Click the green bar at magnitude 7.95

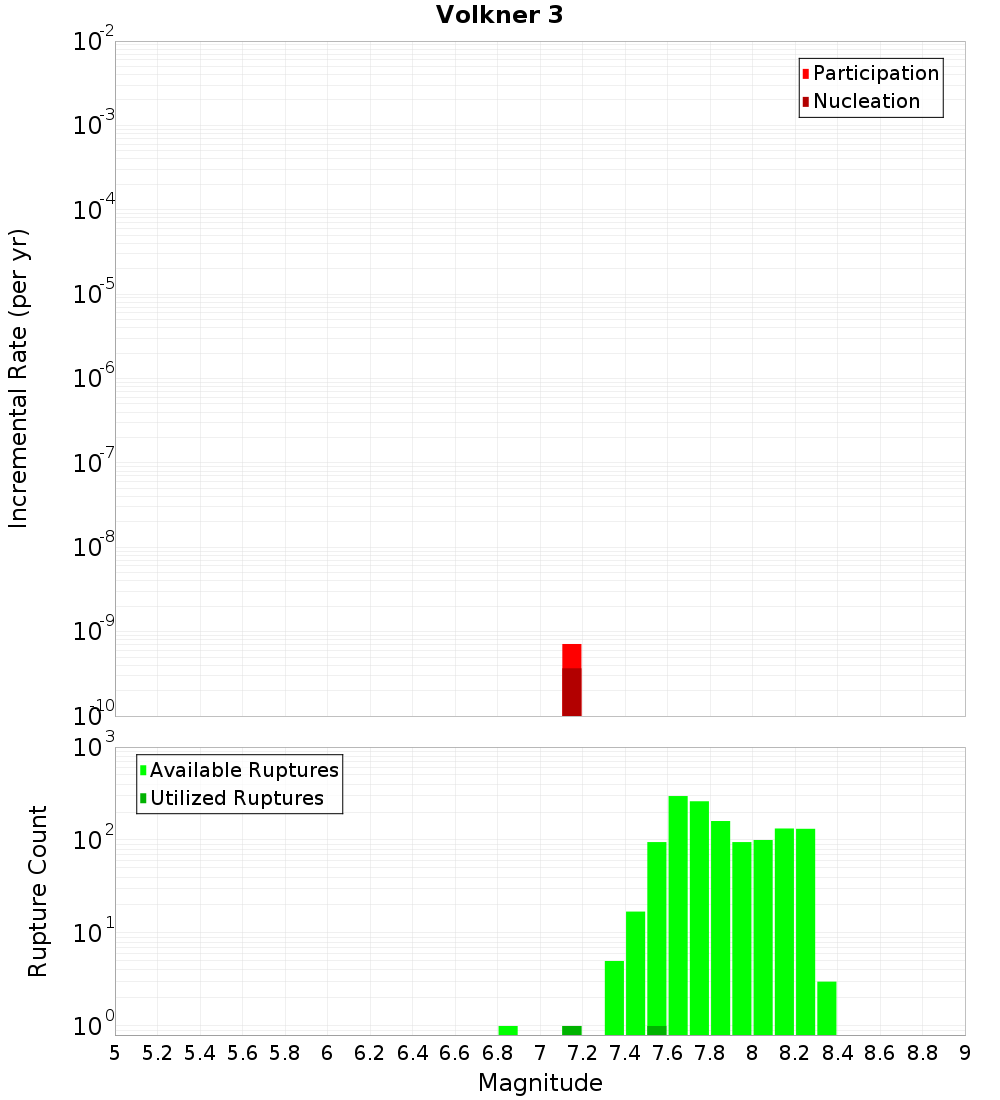click(x=742, y=939)
